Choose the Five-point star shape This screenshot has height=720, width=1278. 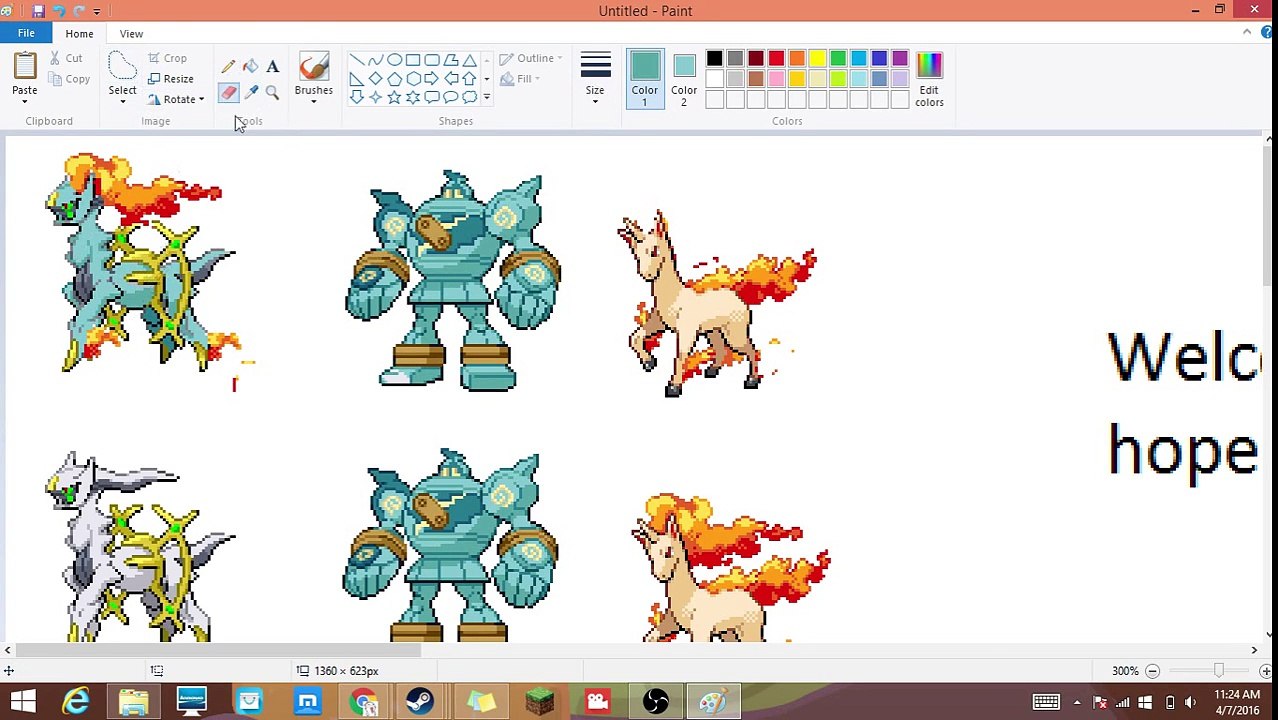coord(395,97)
